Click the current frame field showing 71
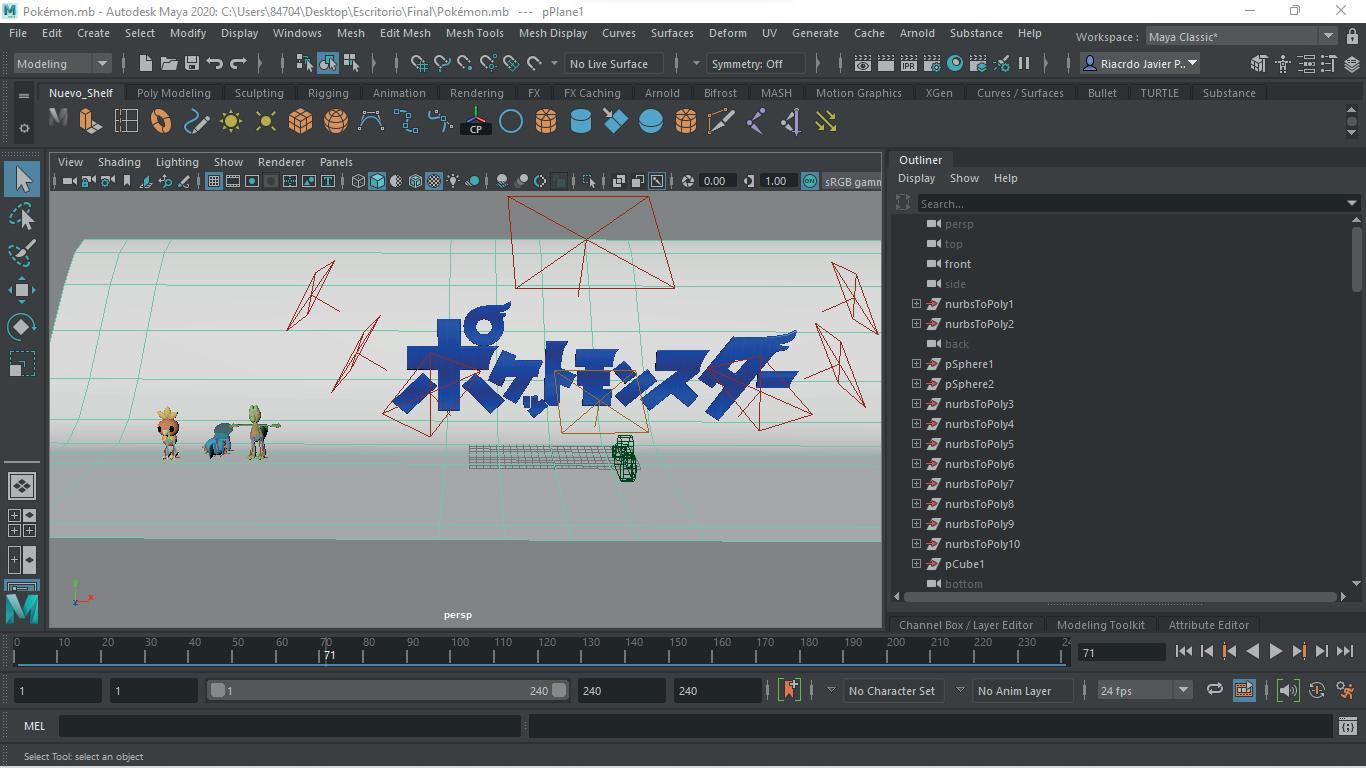 [1122, 652]
